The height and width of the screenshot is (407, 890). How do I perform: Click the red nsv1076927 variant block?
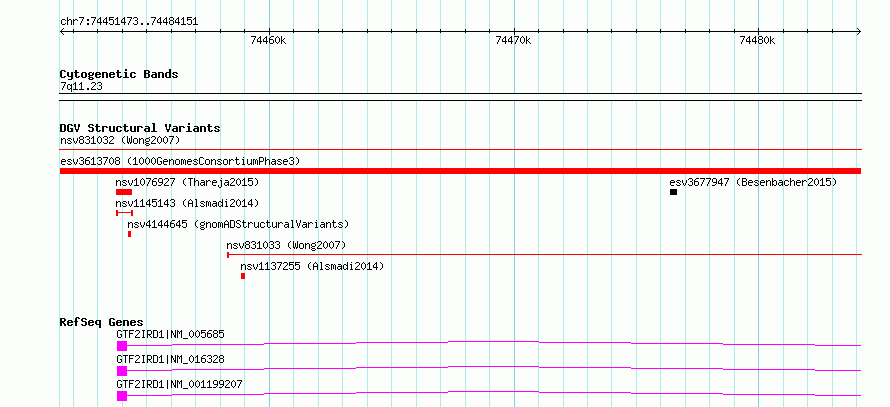click(124, 192)
